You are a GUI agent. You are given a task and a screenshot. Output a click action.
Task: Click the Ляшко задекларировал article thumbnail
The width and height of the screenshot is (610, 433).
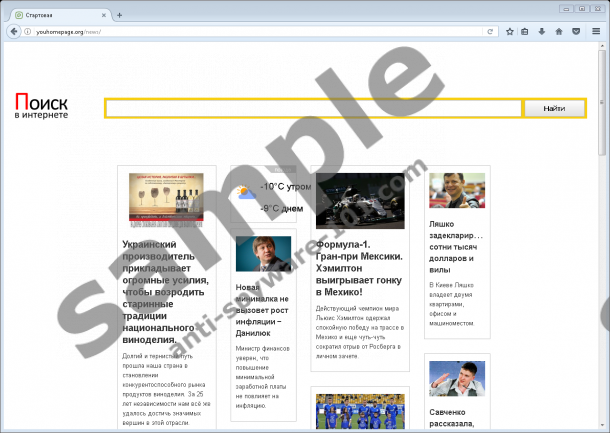[457, 191]
